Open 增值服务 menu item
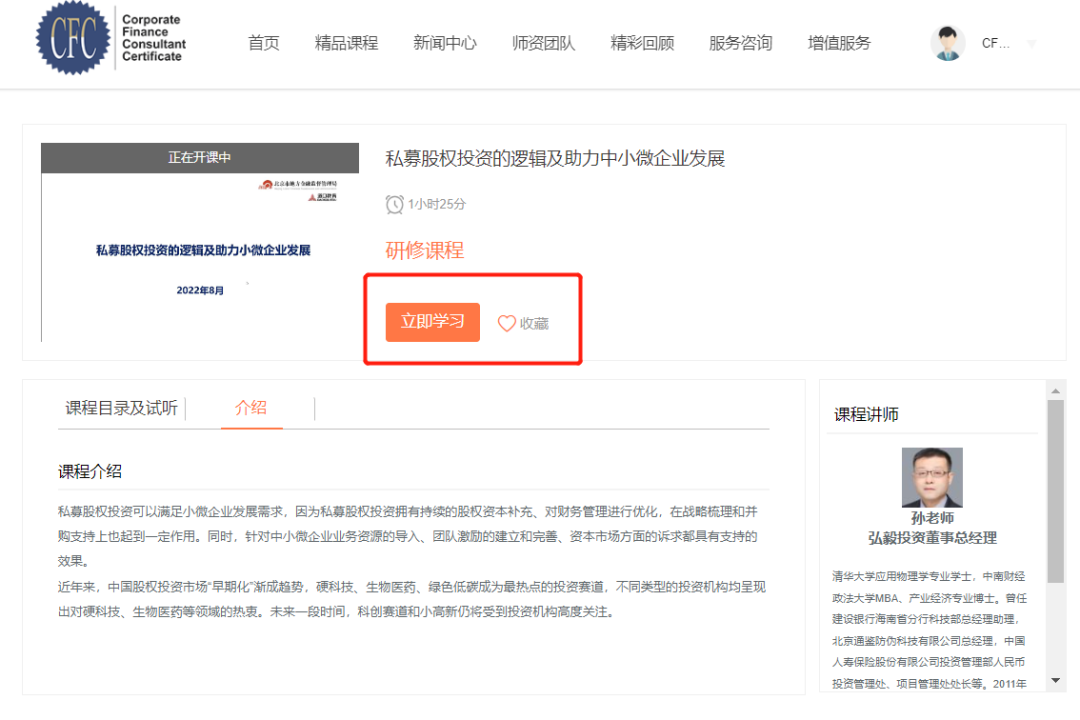The image size is (1080, 720). tap(839, 43)
